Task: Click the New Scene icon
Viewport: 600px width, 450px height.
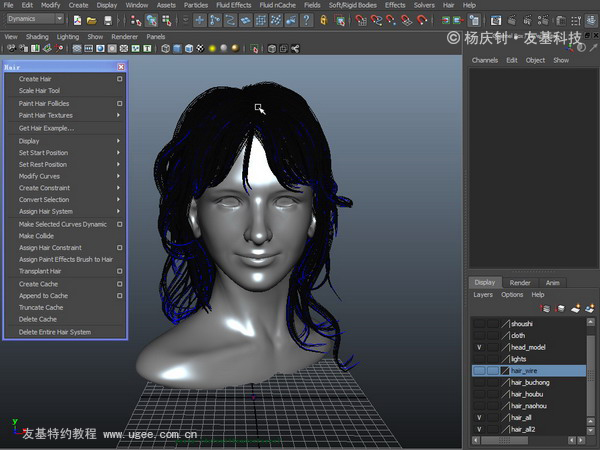Action: click(77, 20)
